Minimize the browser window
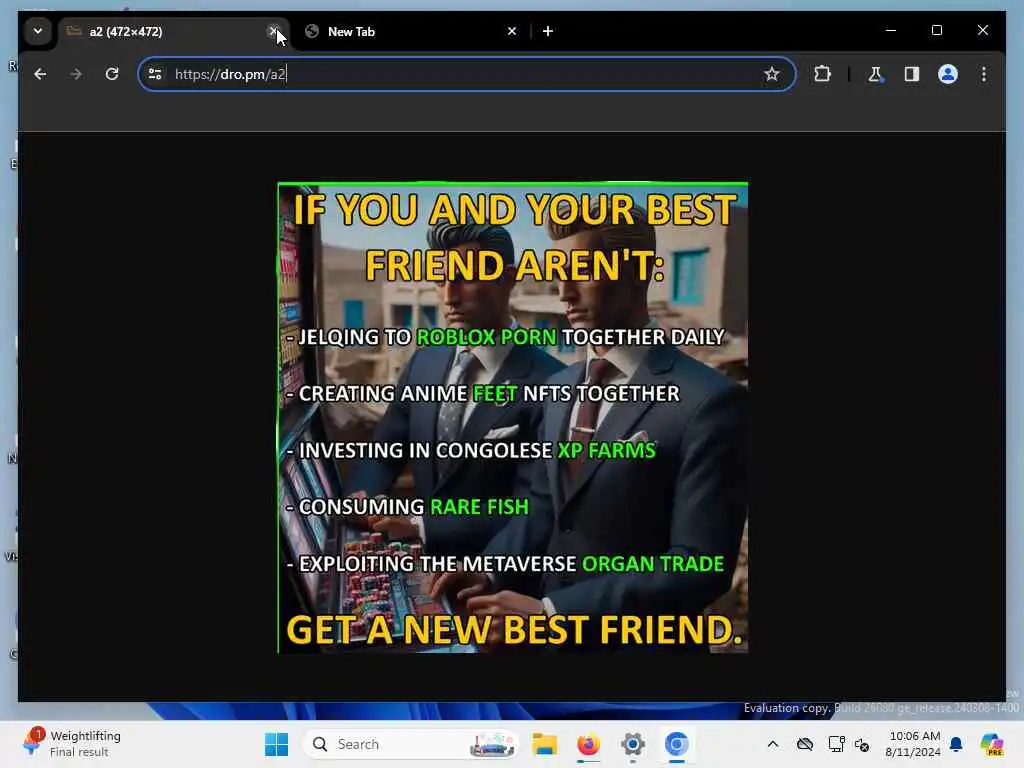Image resolution: width=1024 pixels, height=768 pixels. point(891,31)
